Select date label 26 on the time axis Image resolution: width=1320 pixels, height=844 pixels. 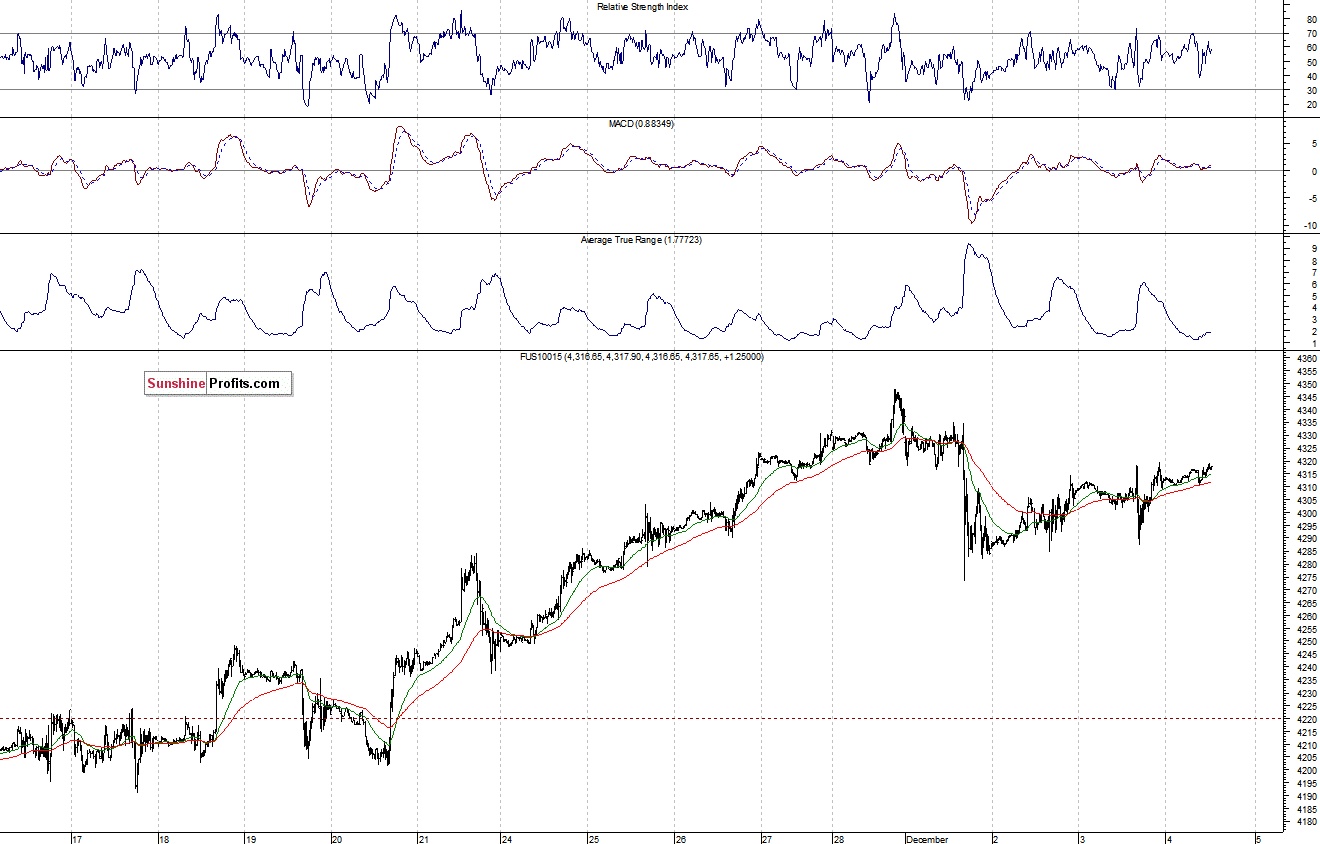[680, 839]
